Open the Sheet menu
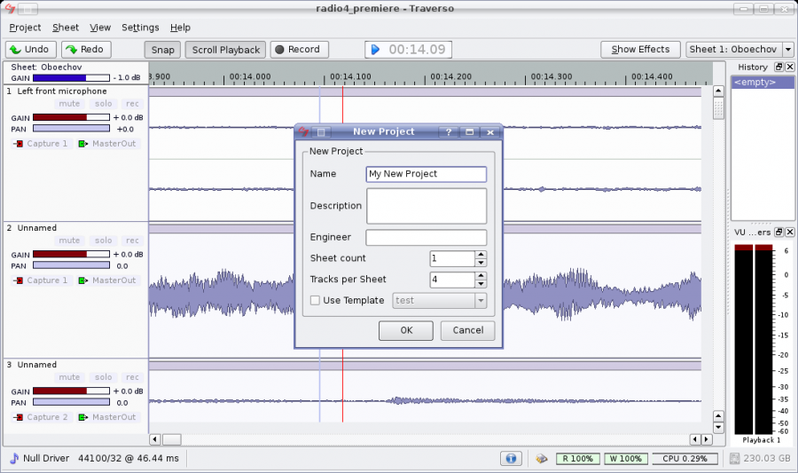Screen dimensions: 798x473 click(x=66, y=27)
